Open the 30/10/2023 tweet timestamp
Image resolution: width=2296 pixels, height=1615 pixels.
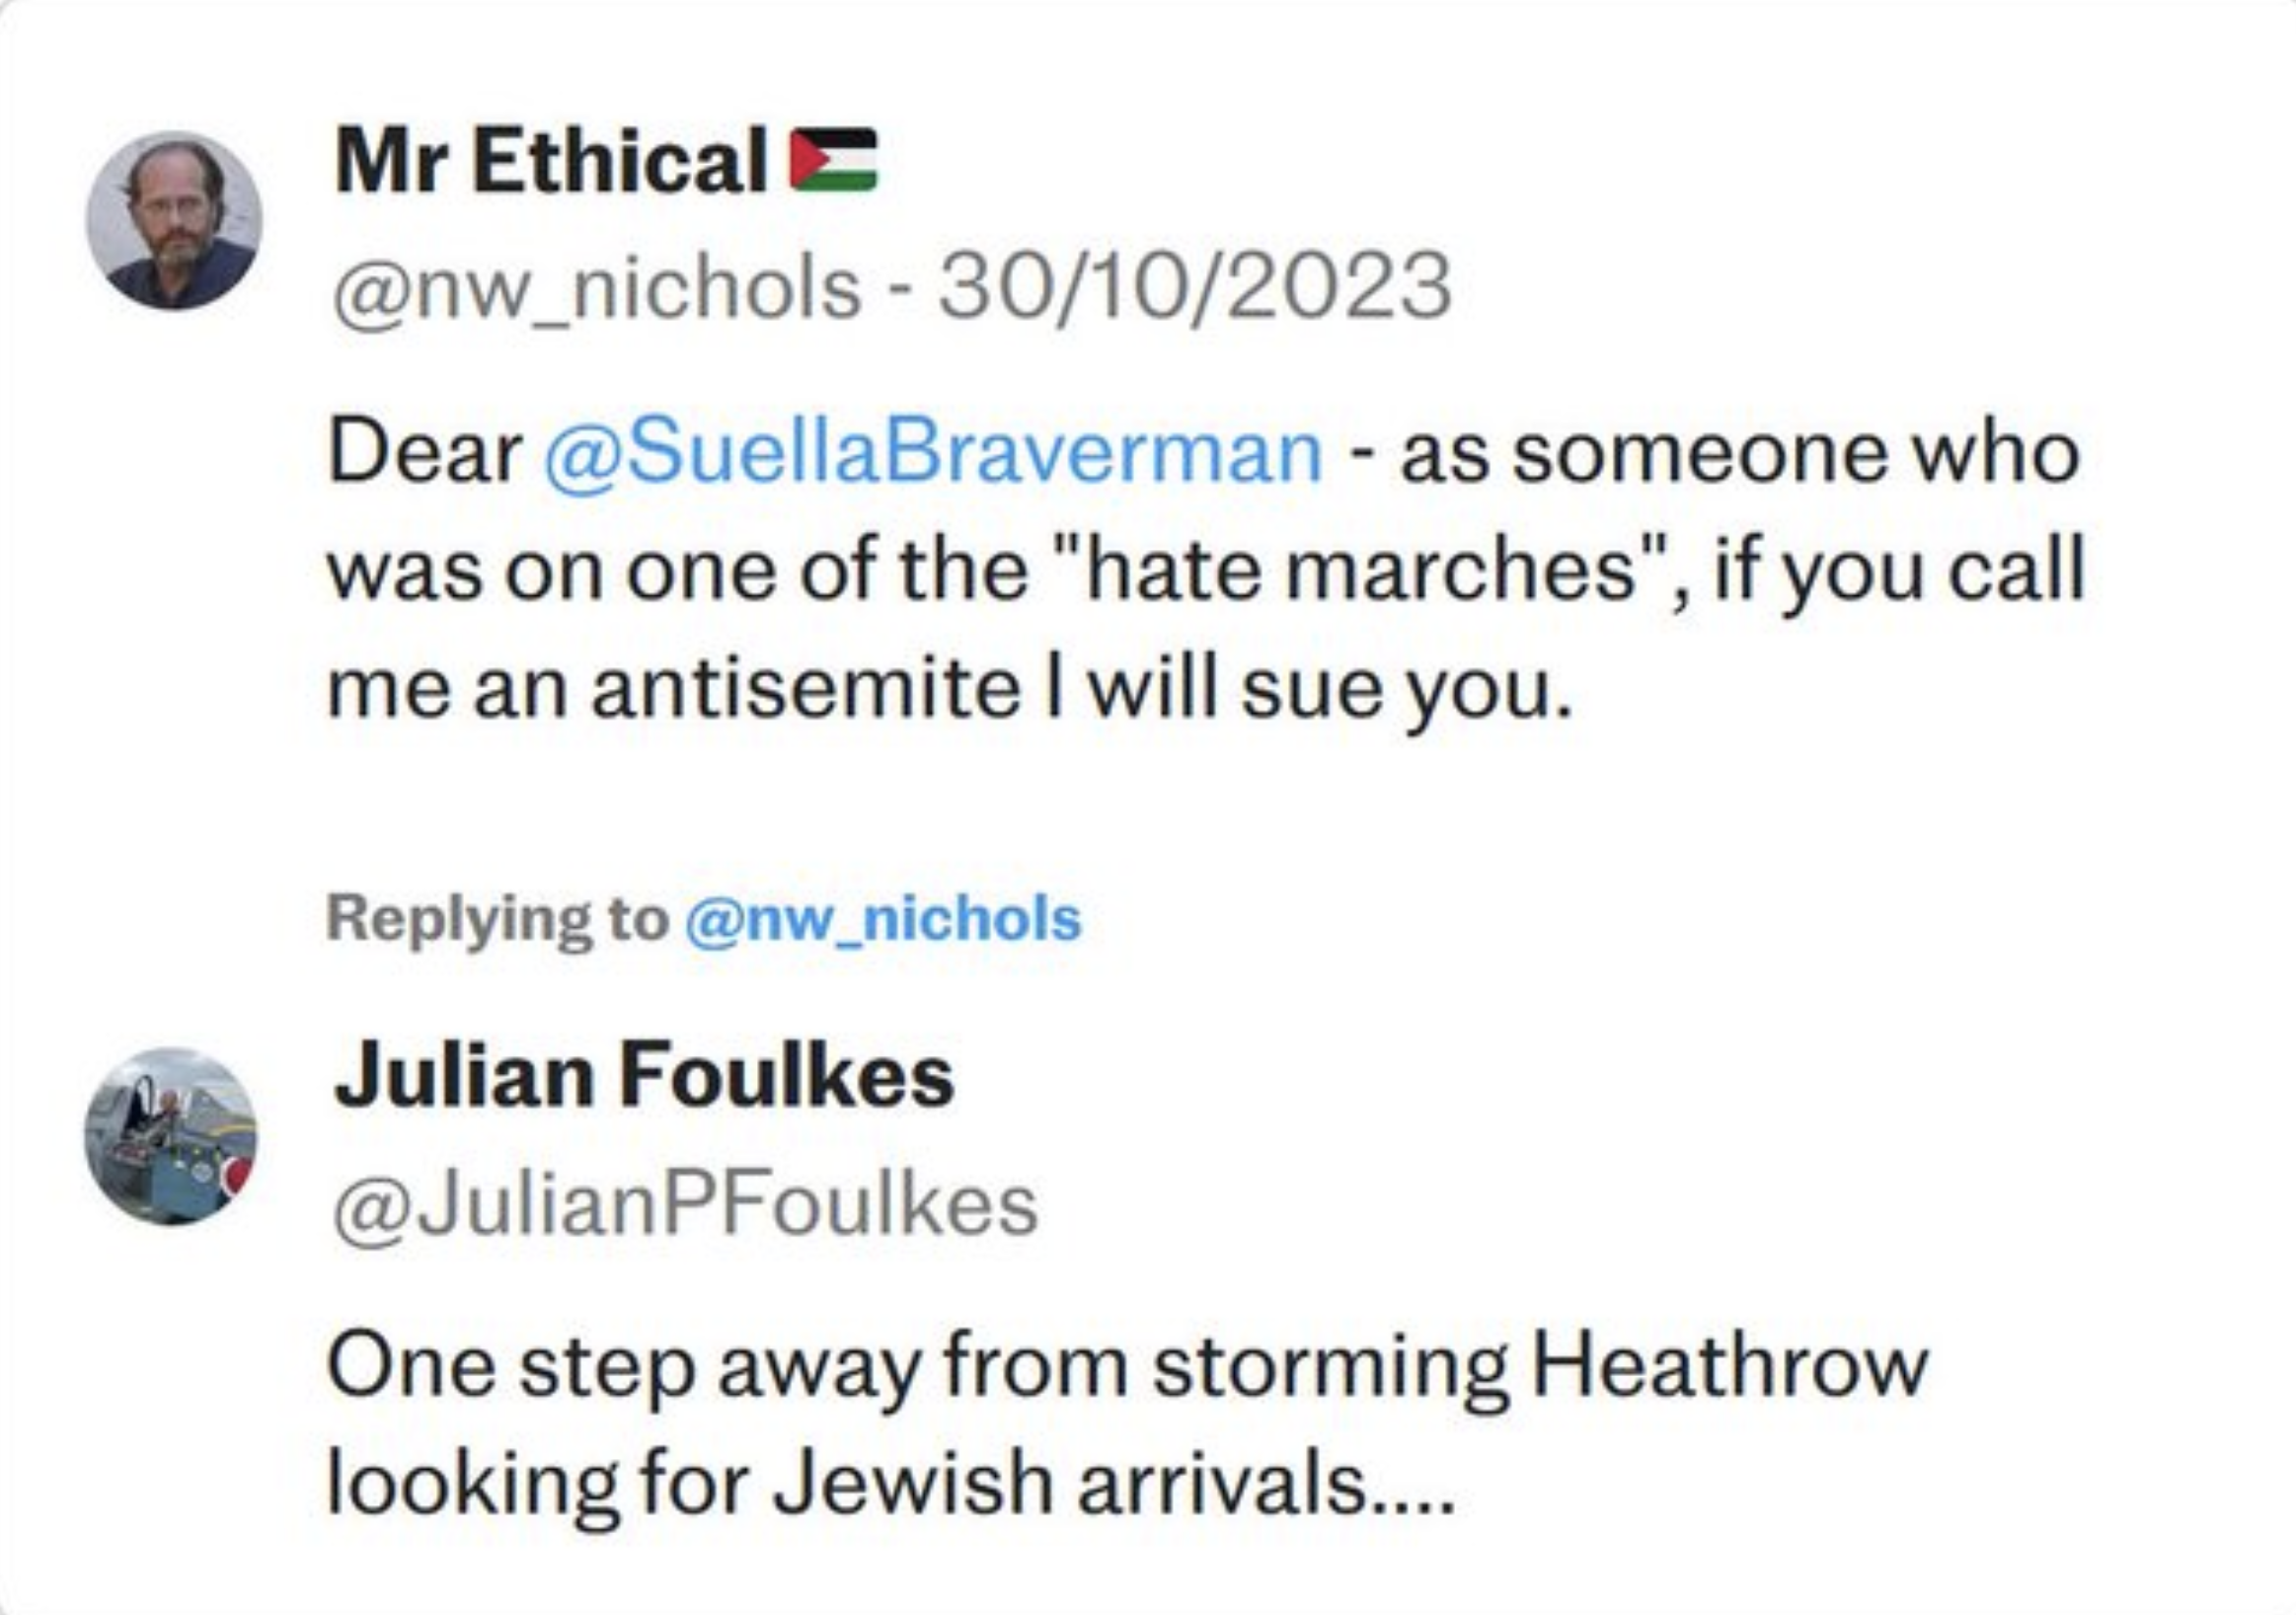[x=1194, y=287]
